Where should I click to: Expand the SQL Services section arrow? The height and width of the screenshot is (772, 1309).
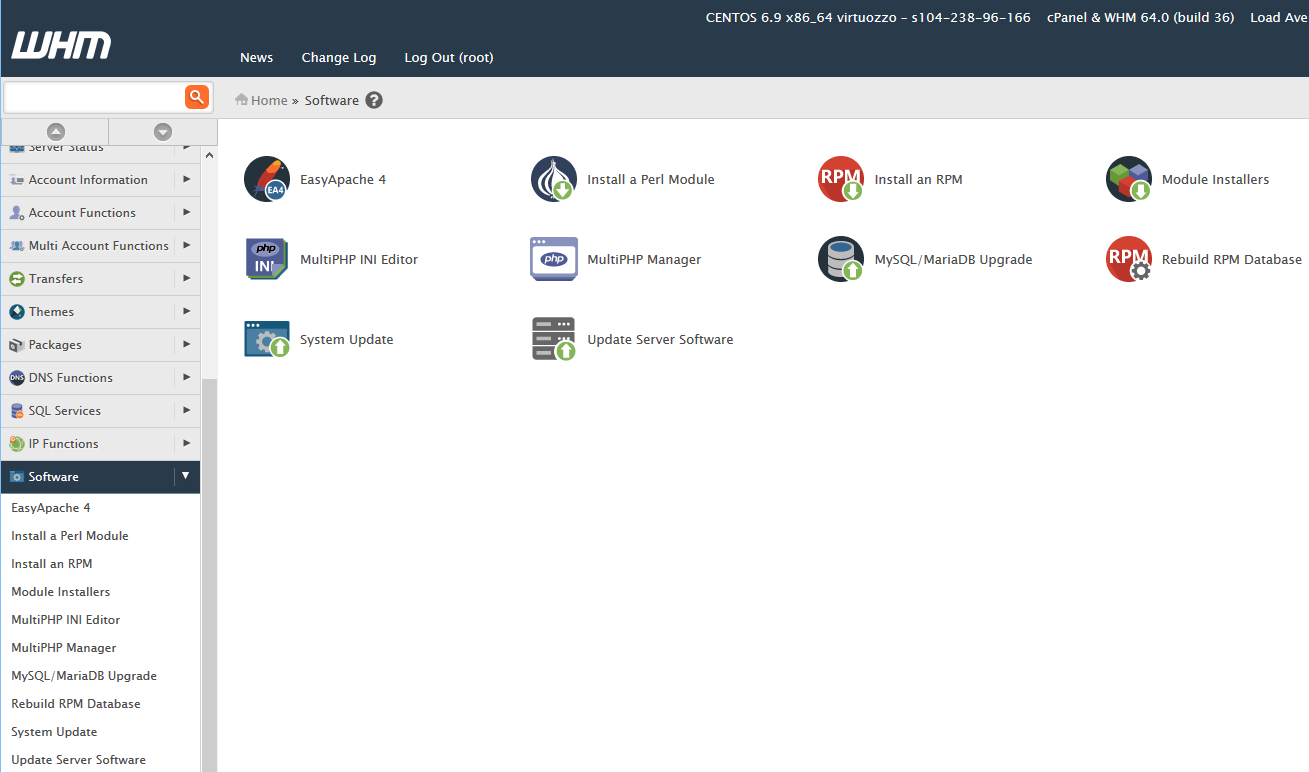[x=187, y=411]
